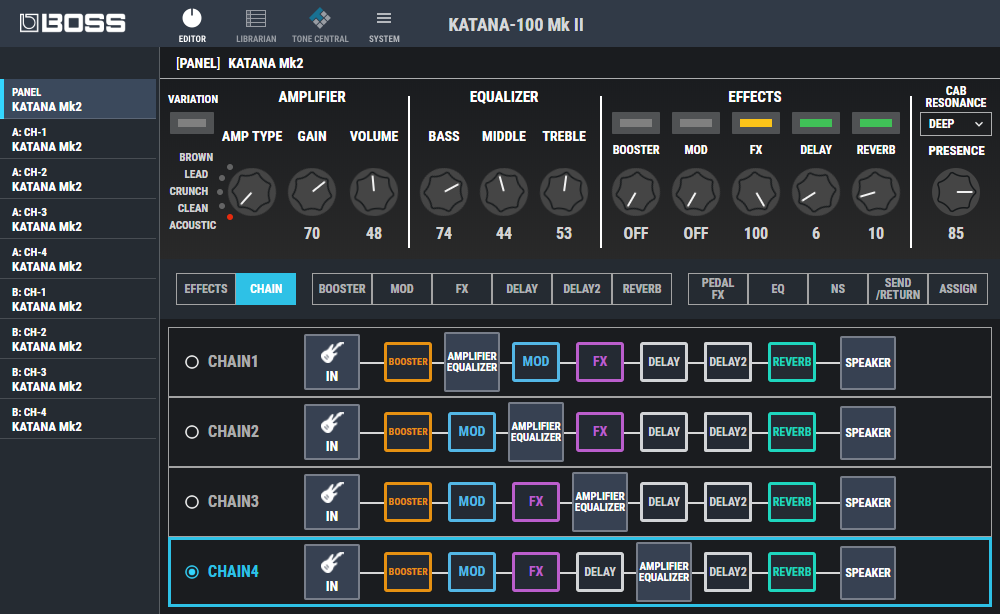Click the Volume knob
This screenshot has width=1000, height=614.
coord(374,192)
